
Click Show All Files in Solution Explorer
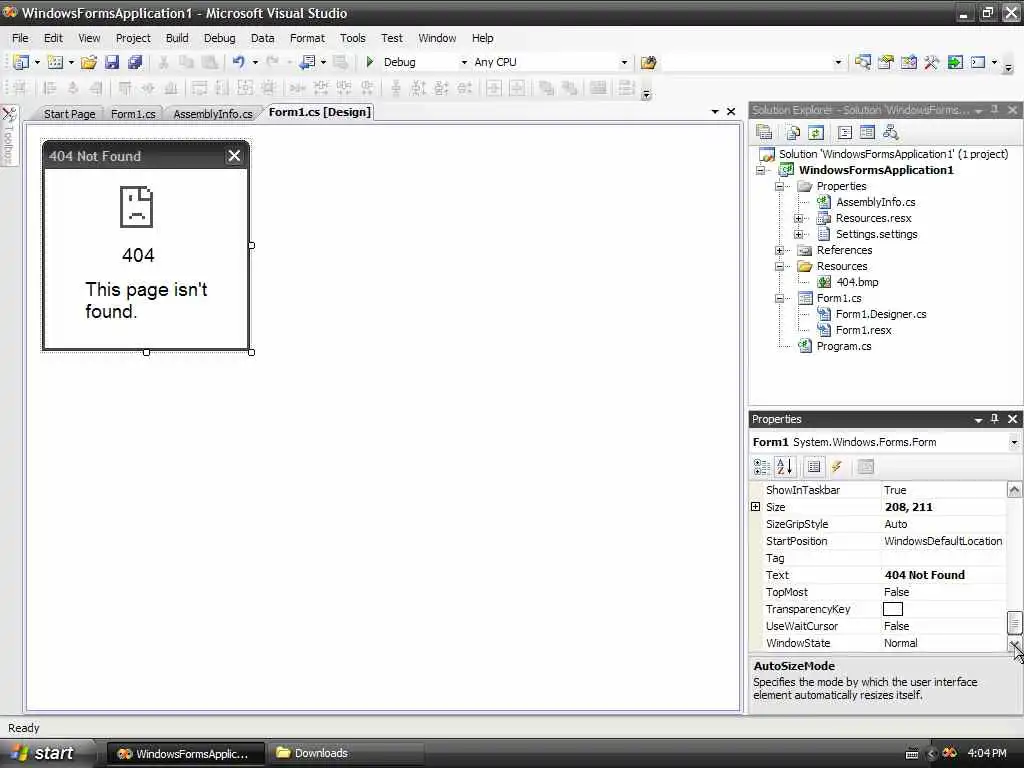coord(793,133)
